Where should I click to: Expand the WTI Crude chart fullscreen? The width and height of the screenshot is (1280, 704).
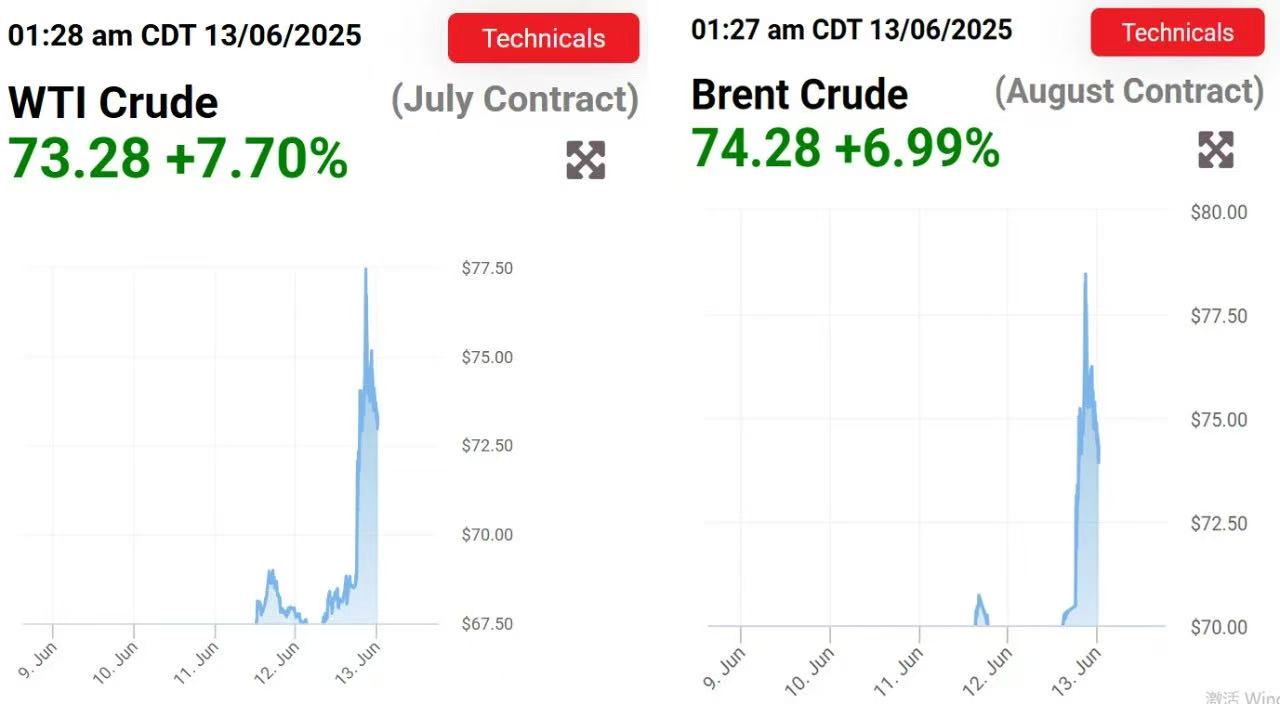pos(586,160)
